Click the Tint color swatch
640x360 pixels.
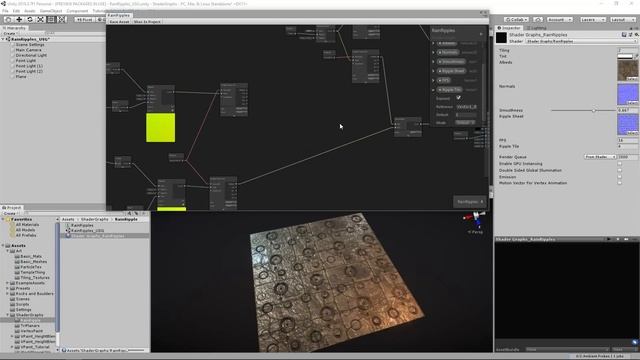(625, 56)
